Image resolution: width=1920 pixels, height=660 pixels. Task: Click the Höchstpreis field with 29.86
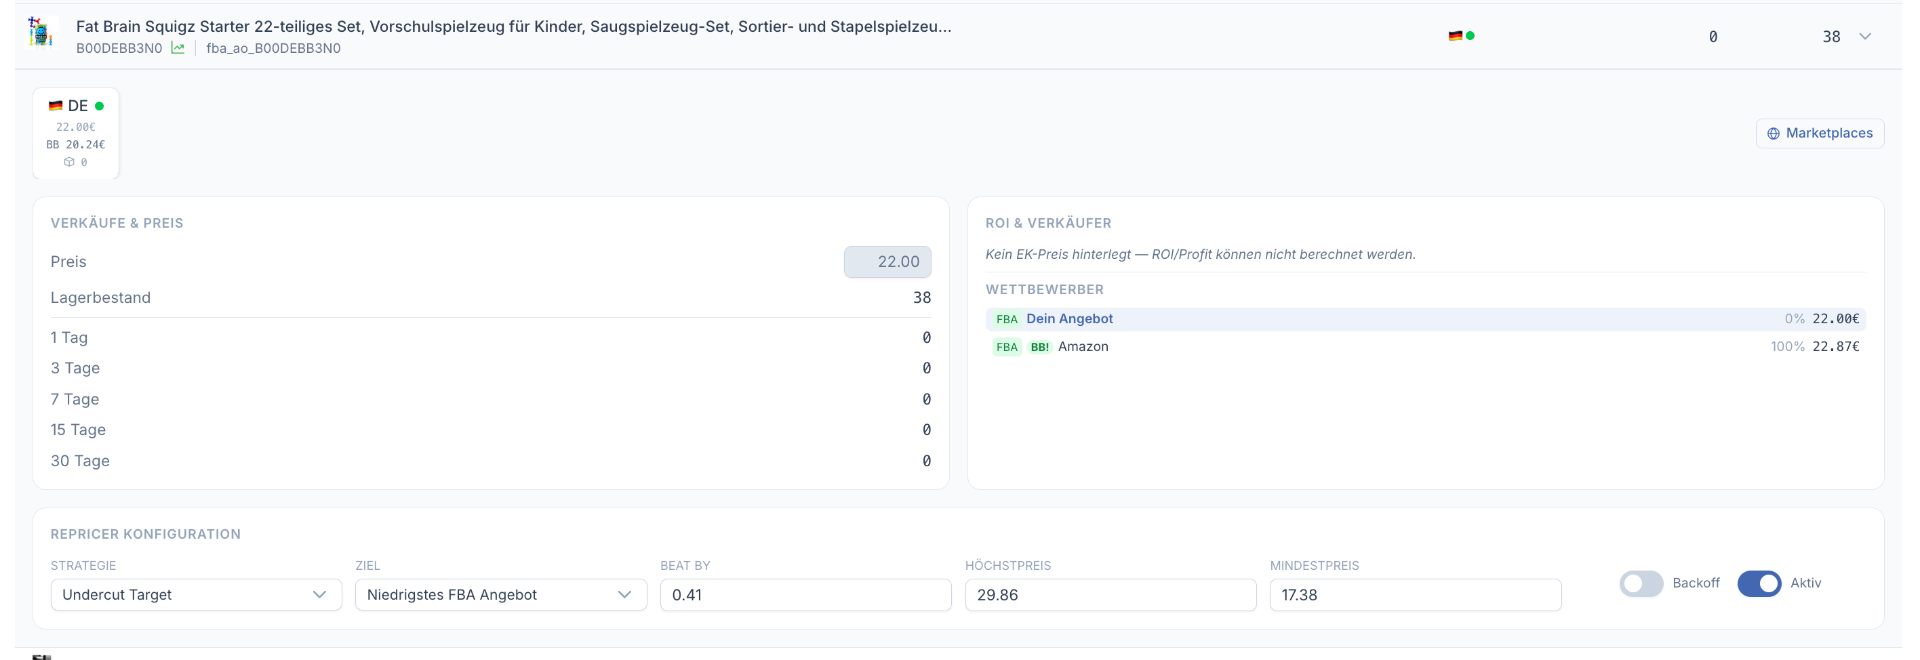point(1110,595)
